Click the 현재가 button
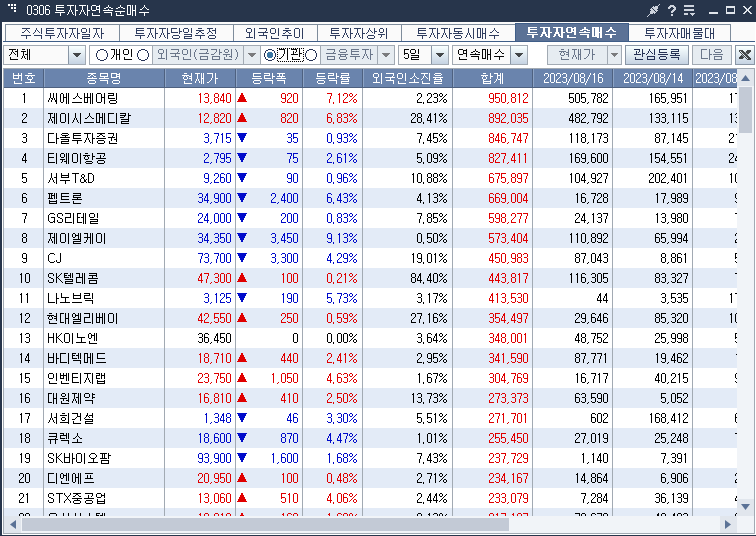 pyautogui.click(x=577, y=55)
